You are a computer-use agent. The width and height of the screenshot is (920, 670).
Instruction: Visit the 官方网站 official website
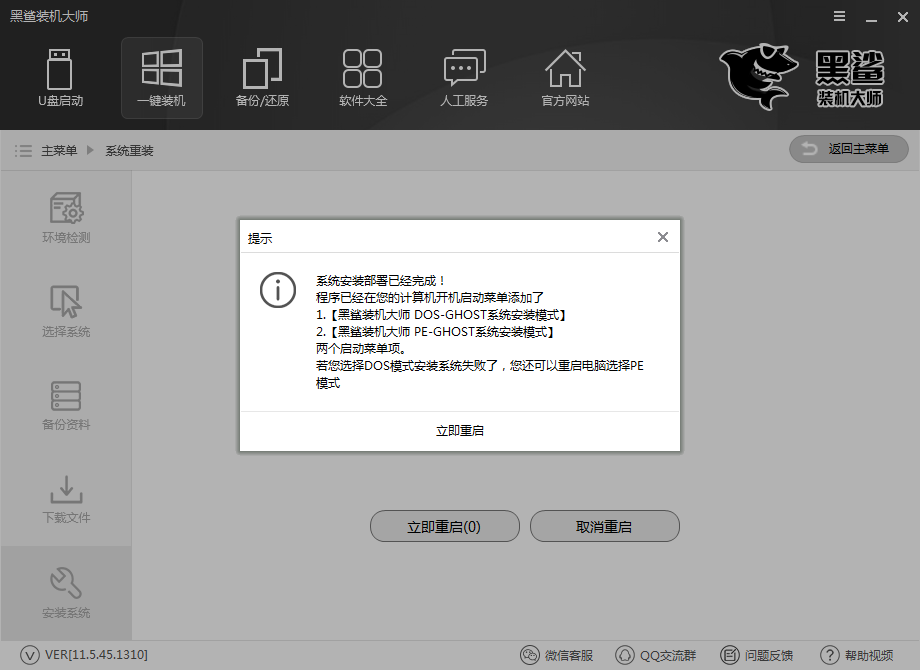(x=564, y=78)
